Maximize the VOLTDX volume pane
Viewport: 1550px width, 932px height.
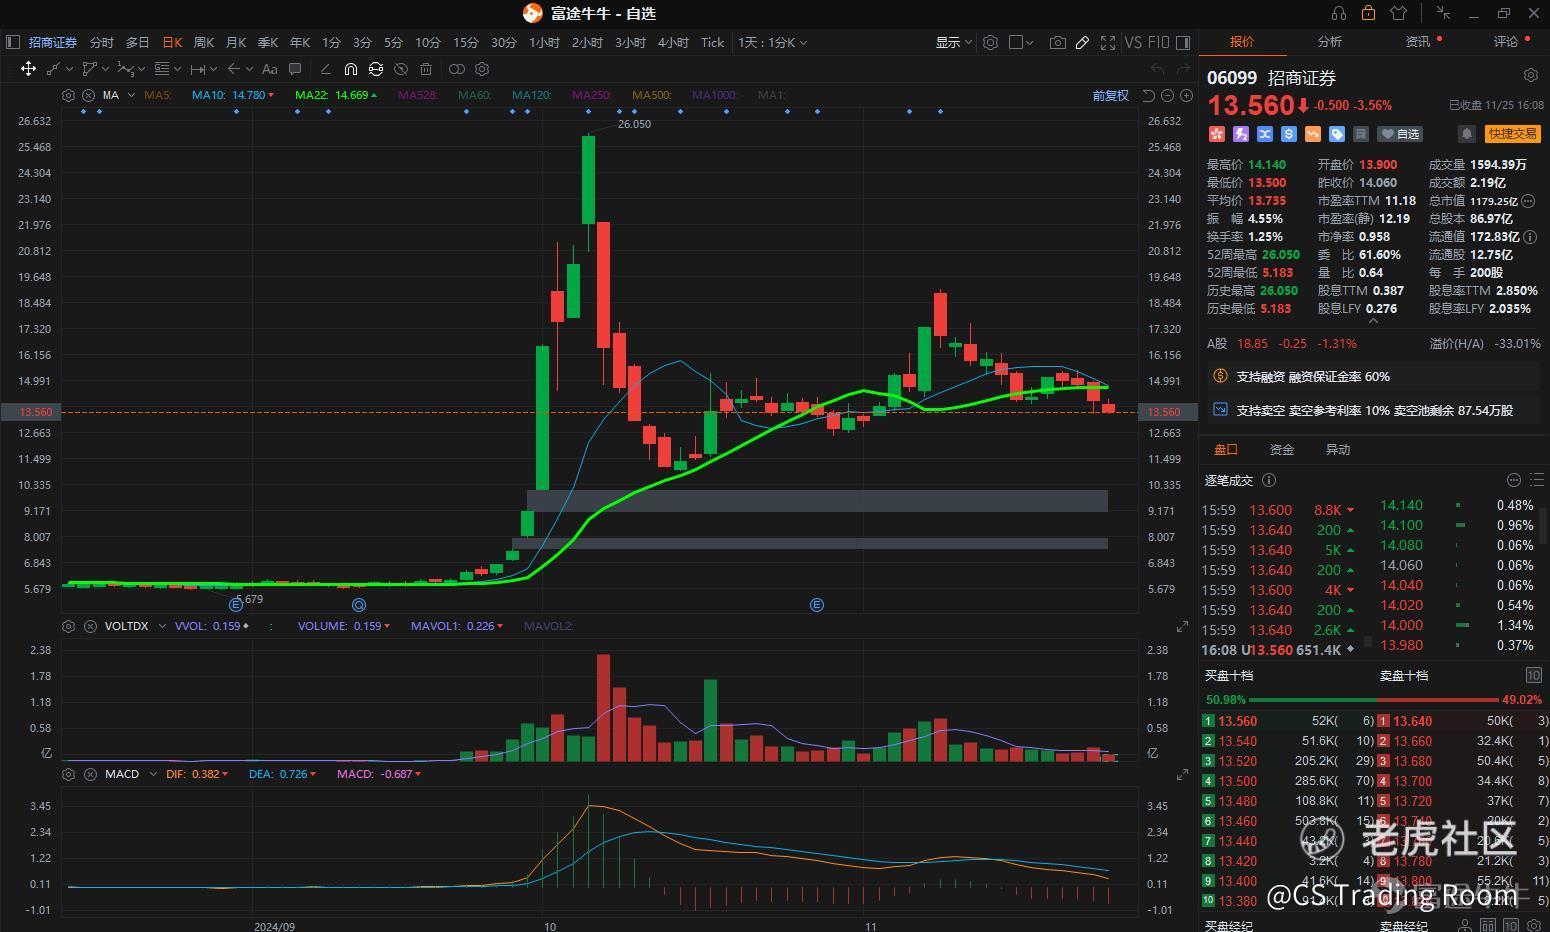(x=1182, y=626)
